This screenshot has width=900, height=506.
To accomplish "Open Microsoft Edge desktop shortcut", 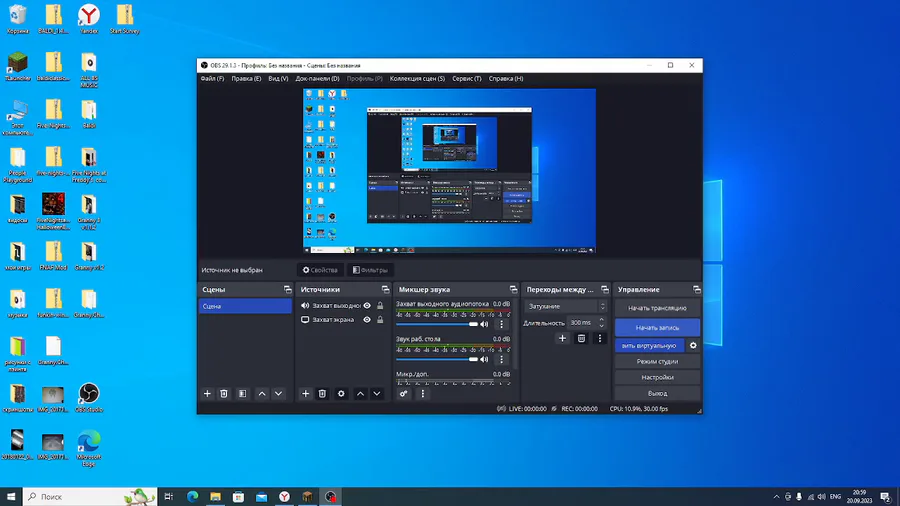I will coord(88,448).
